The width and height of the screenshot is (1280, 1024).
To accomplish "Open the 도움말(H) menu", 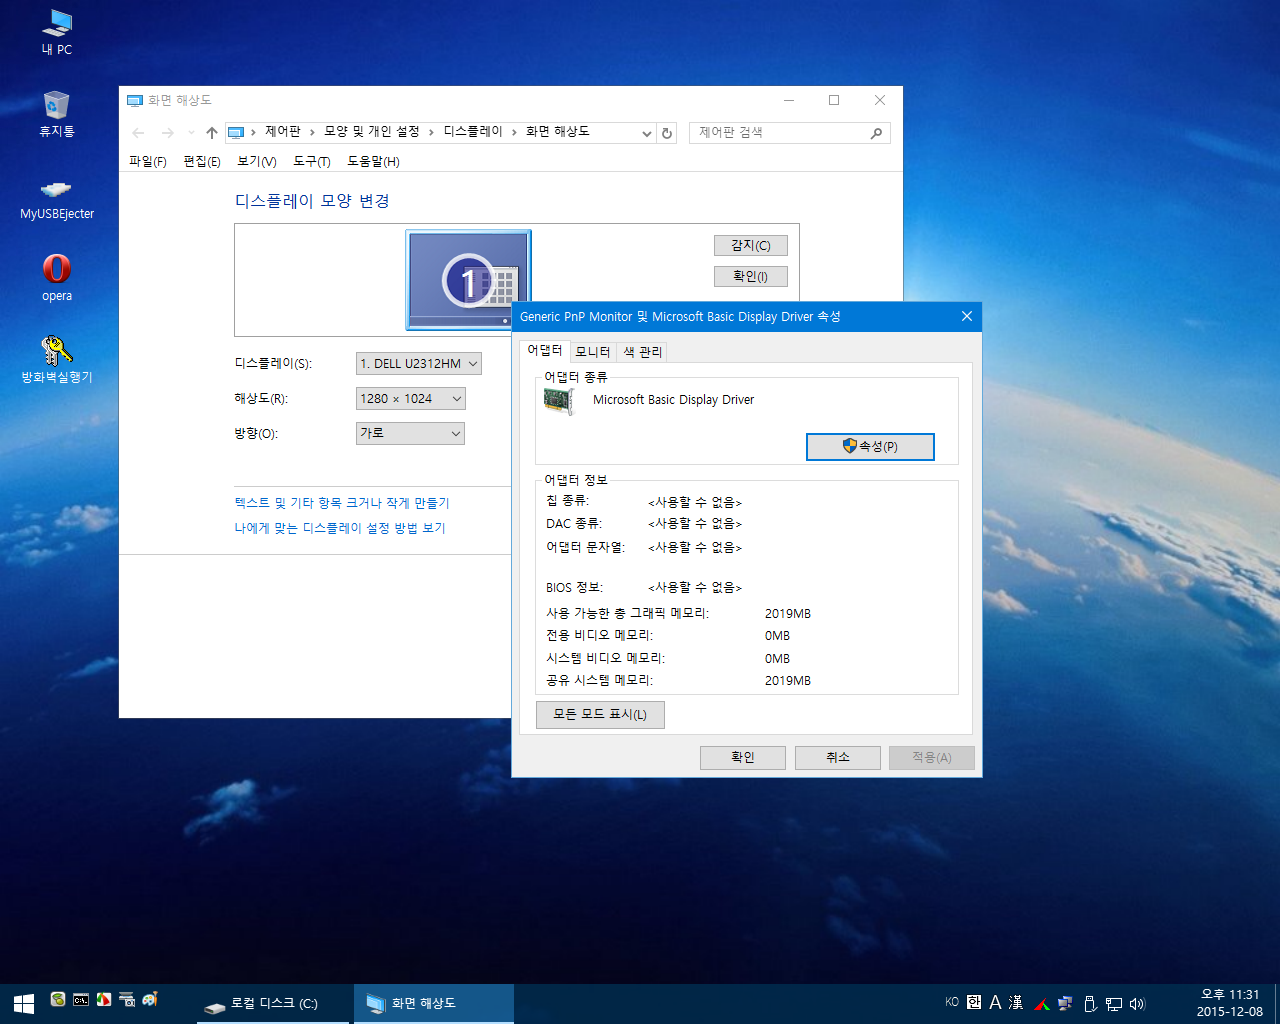I will 373,161.
